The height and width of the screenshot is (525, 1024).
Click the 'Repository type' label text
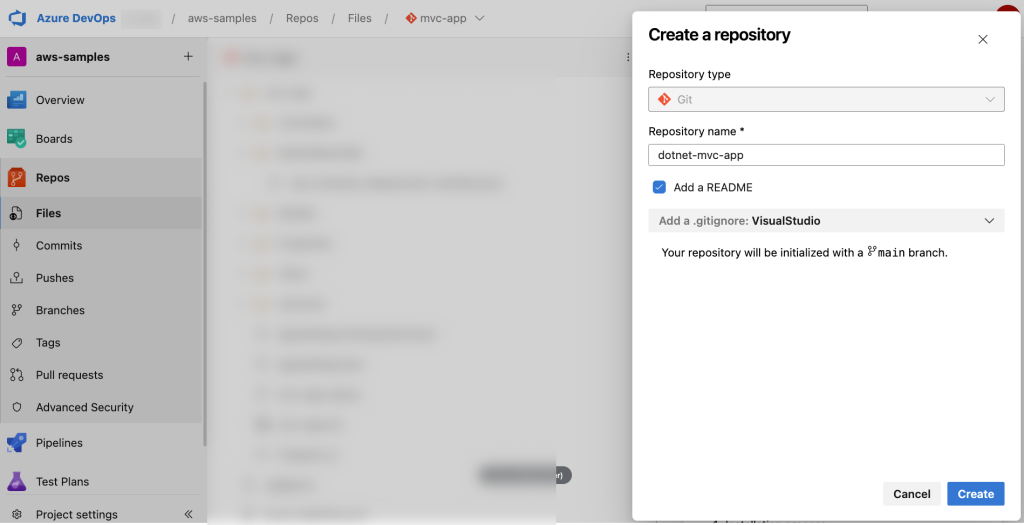pos(690,74)
